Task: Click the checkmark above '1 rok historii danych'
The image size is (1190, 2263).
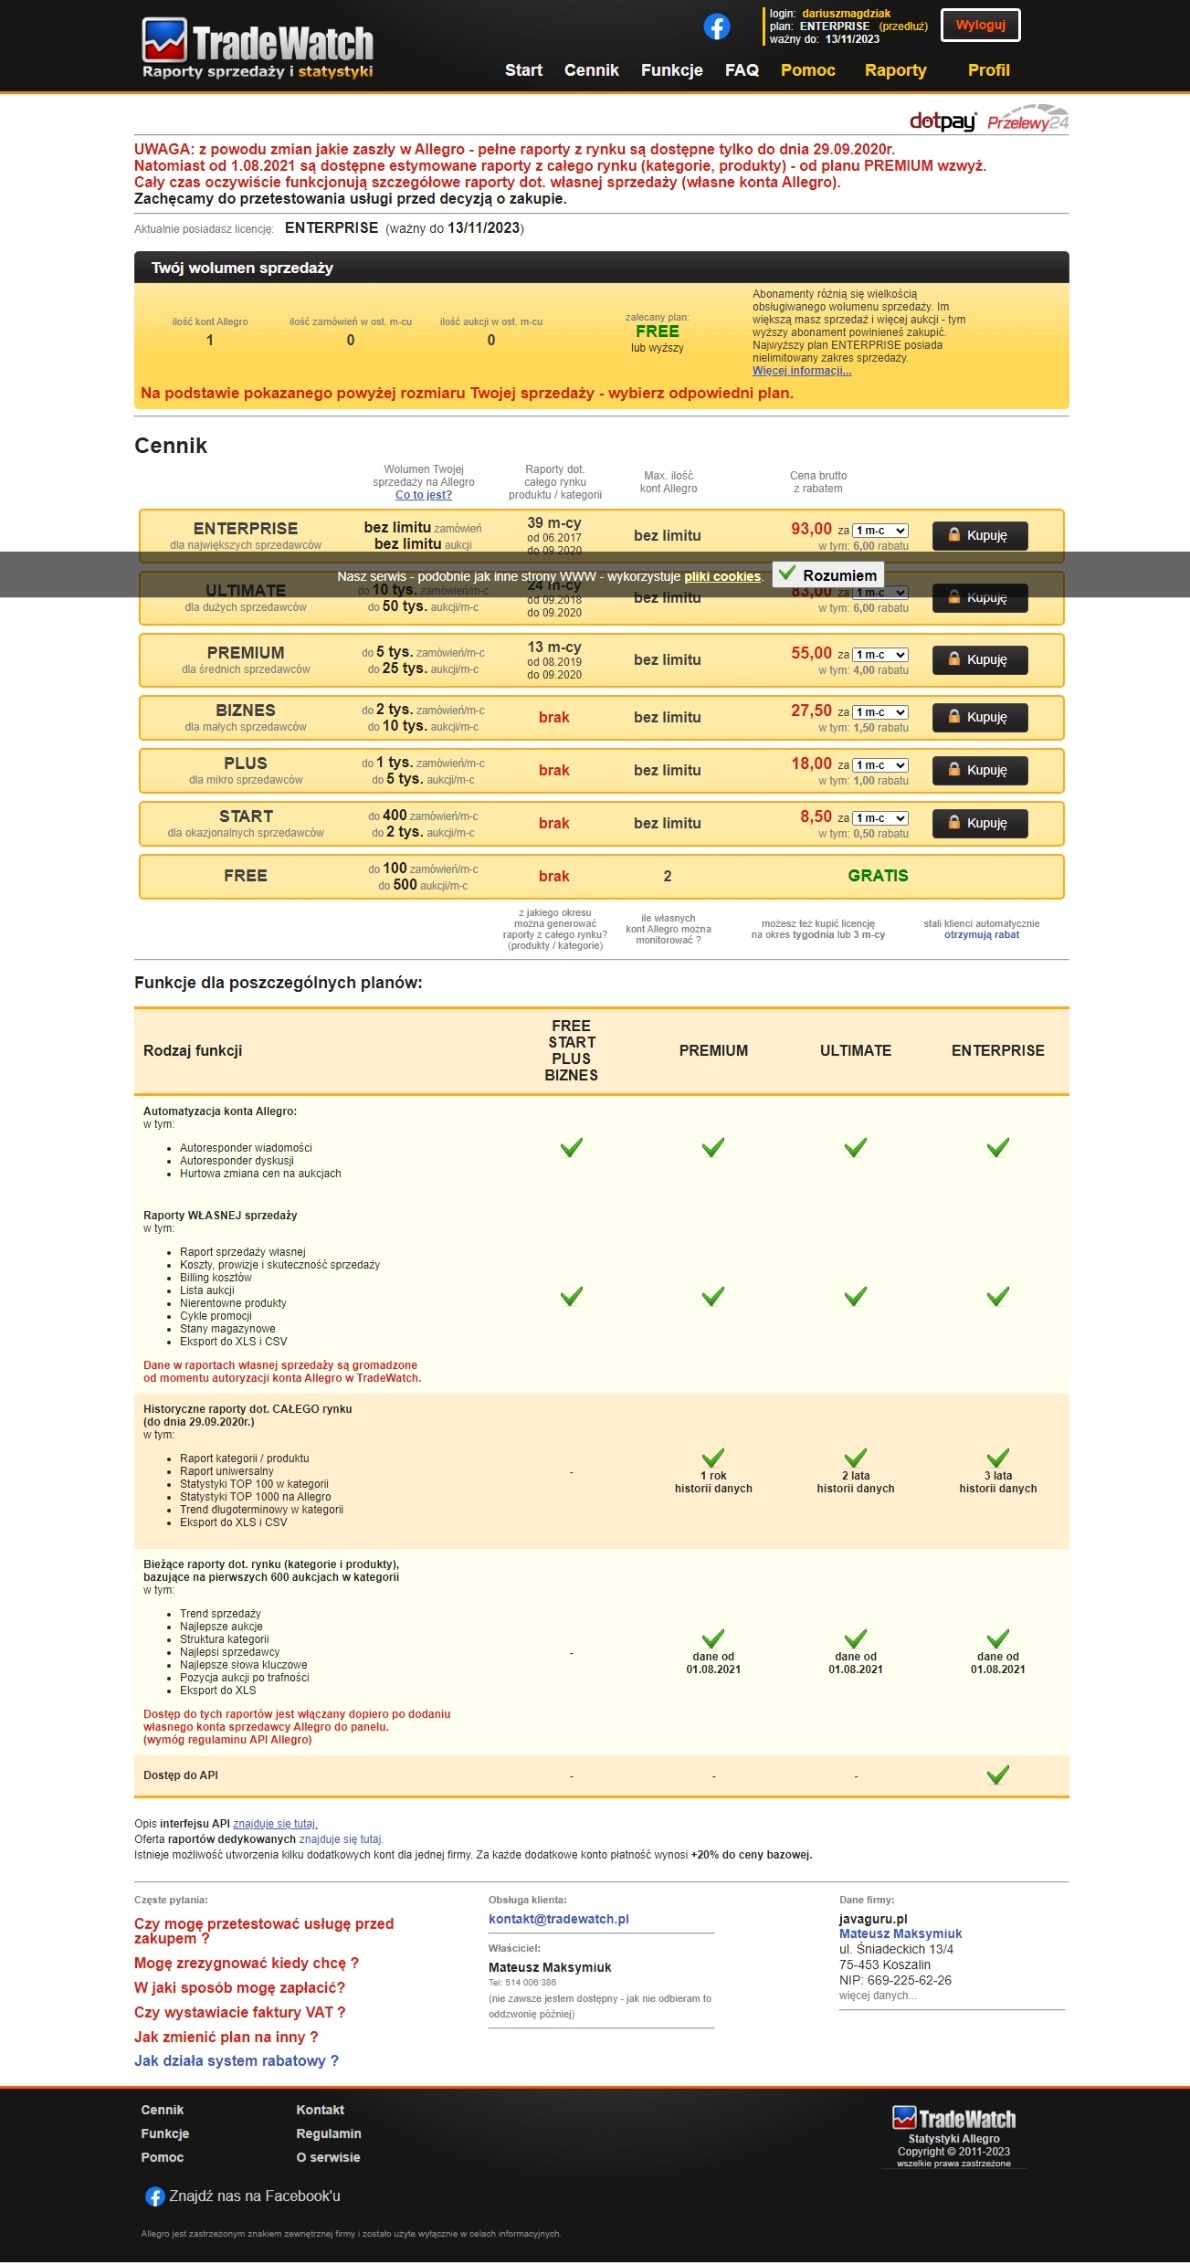Action: (713, 1458)
